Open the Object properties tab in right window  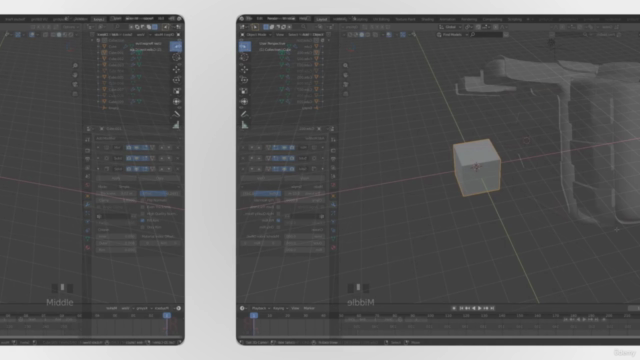click(333, 196)
